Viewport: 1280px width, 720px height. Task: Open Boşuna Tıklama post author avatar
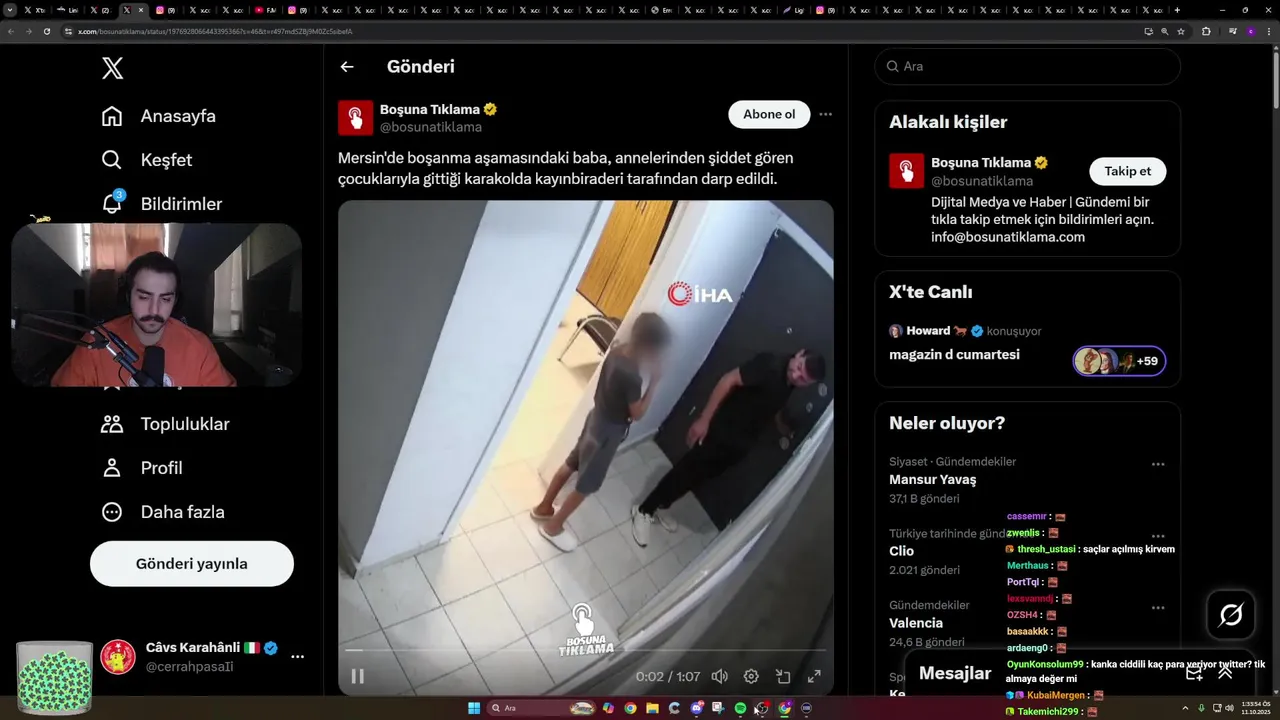[355, 118]
